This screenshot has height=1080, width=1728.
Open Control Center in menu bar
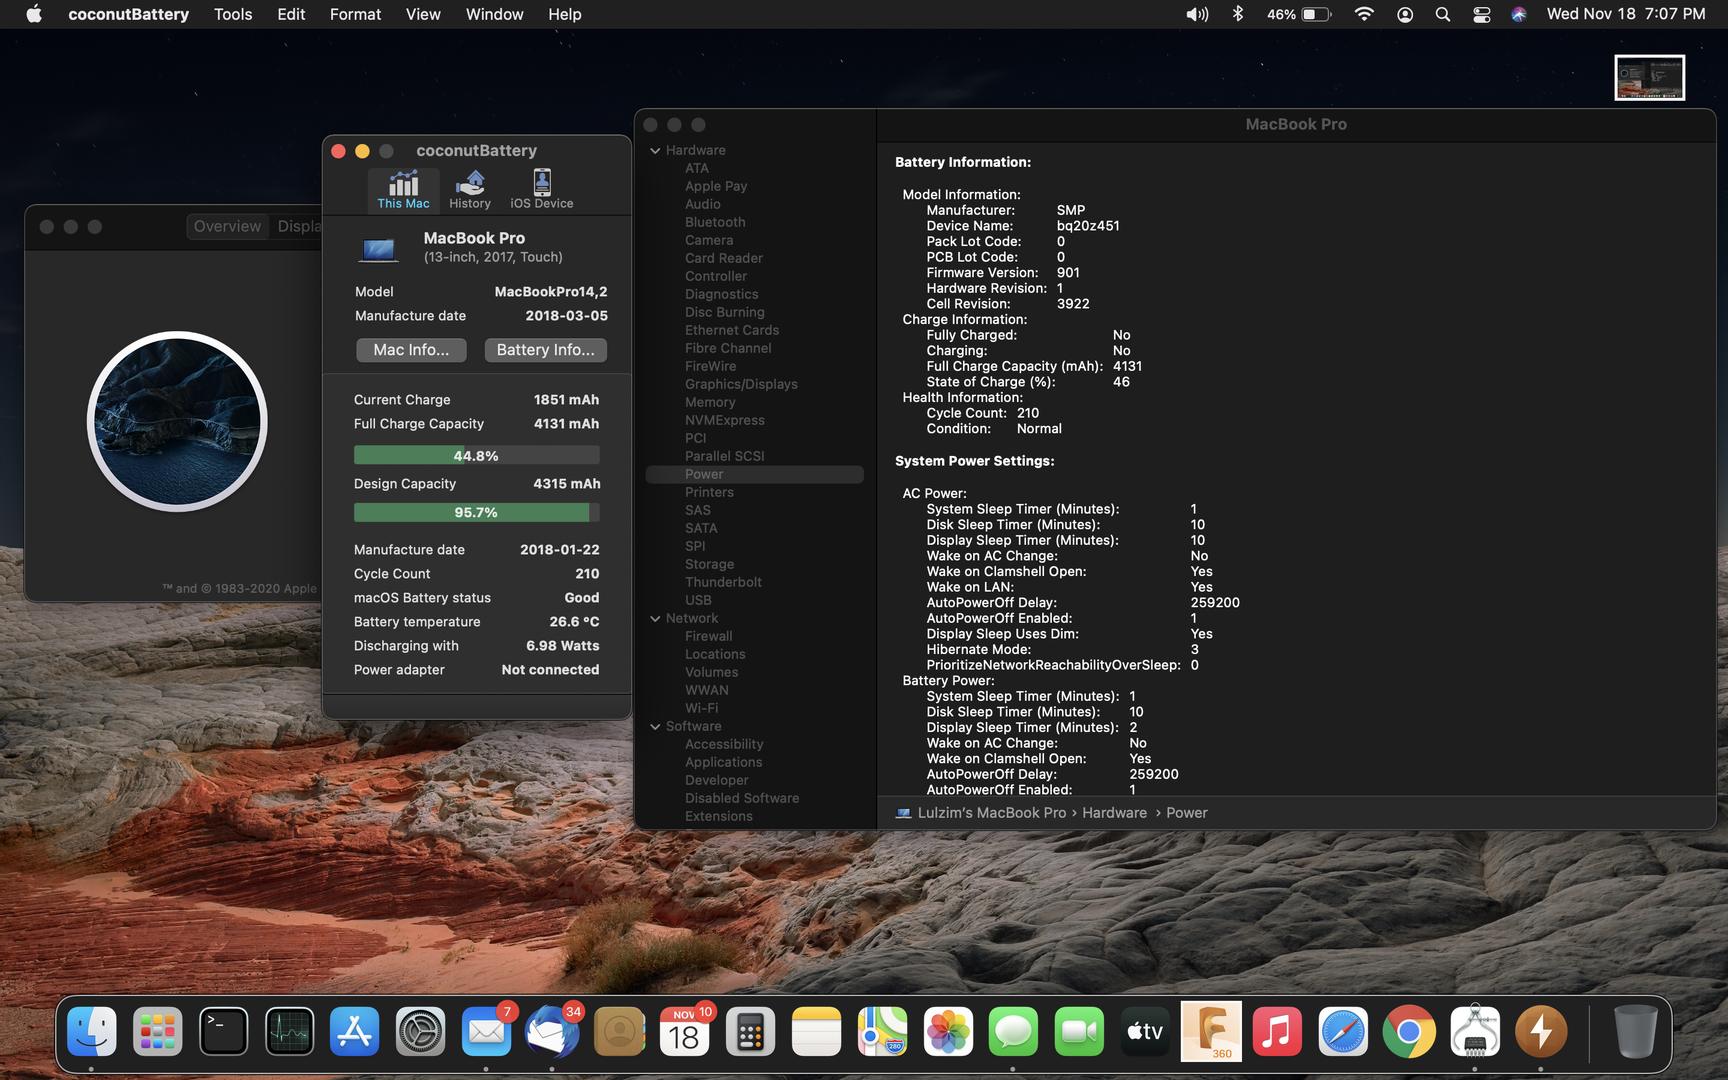coord(1482,14)
